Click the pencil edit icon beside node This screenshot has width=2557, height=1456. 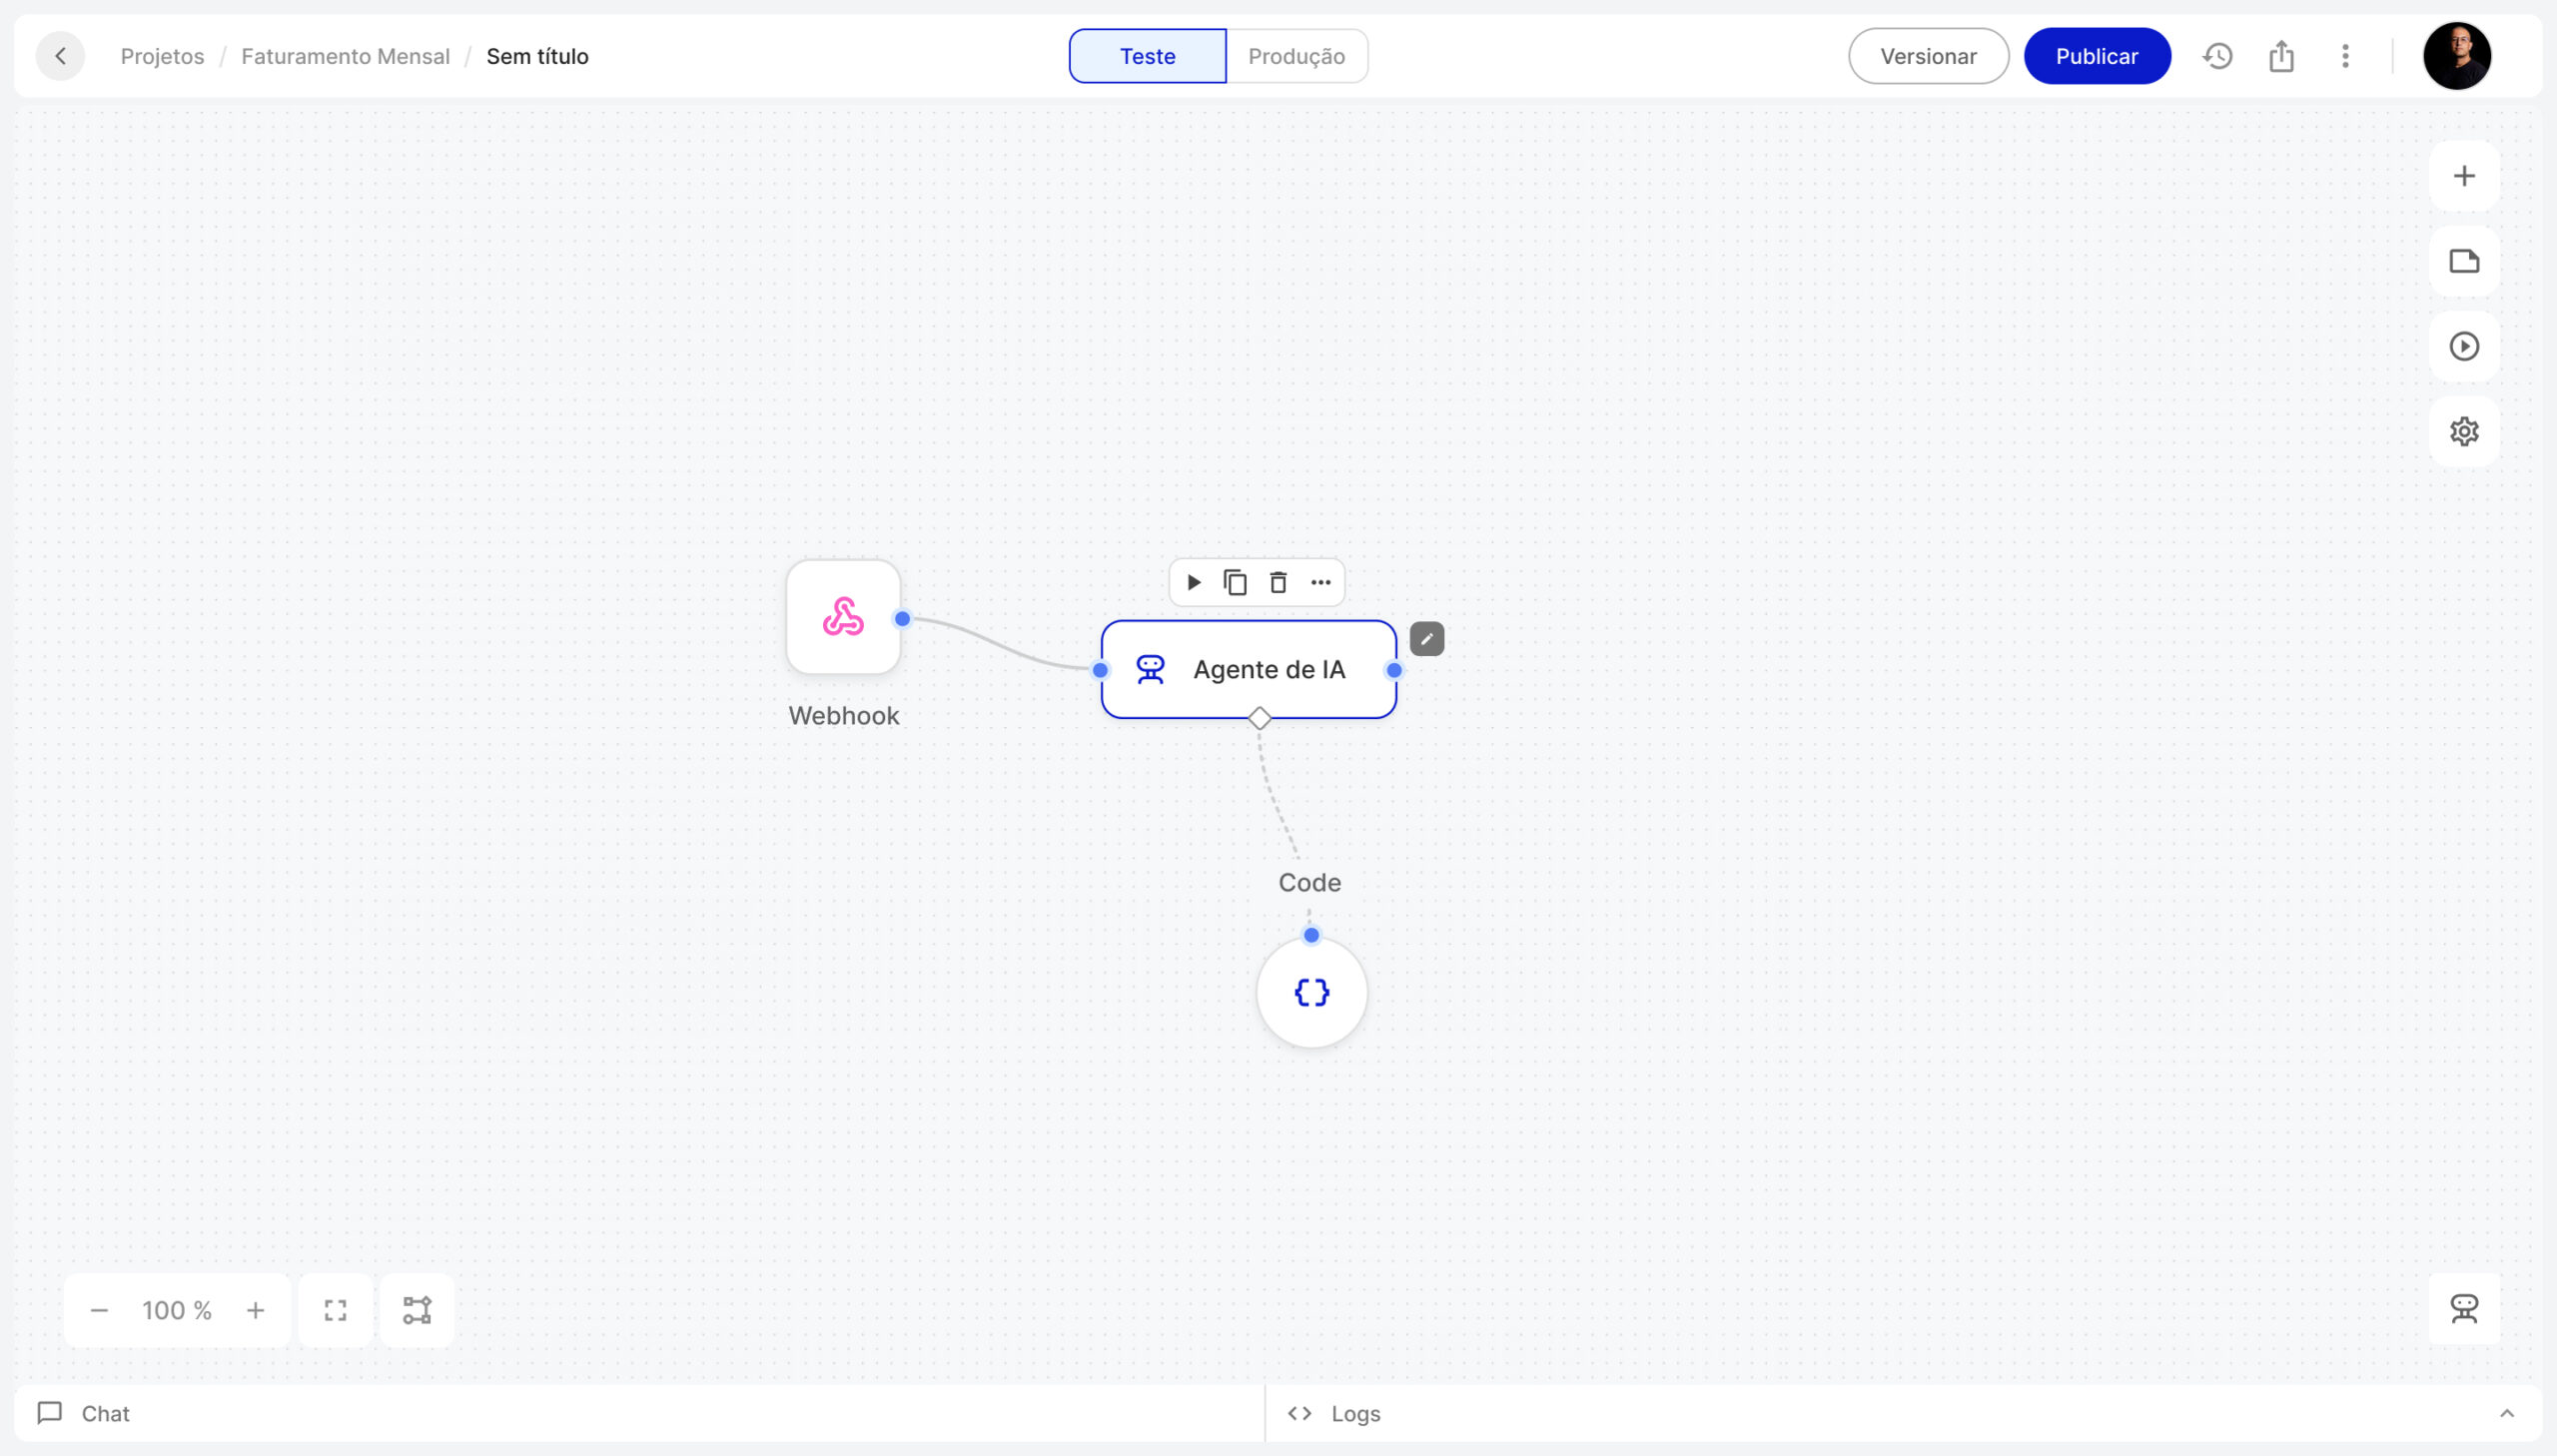[1426, 638]
